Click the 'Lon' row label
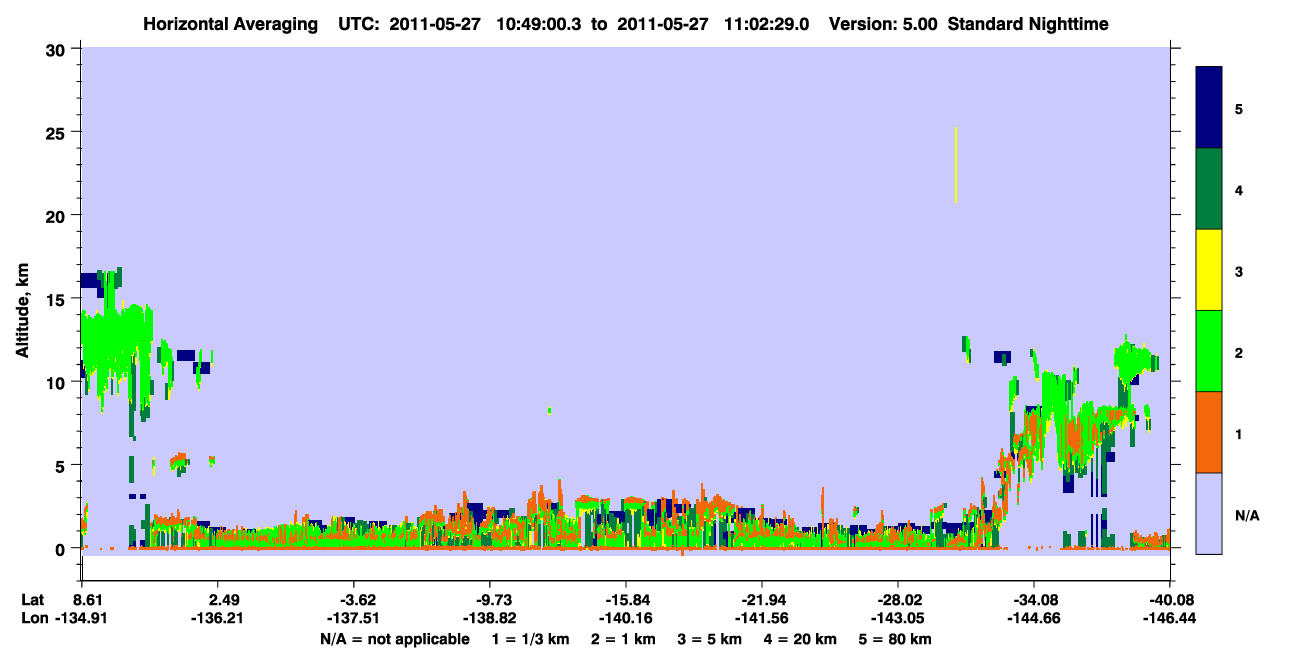 point(34,618)
